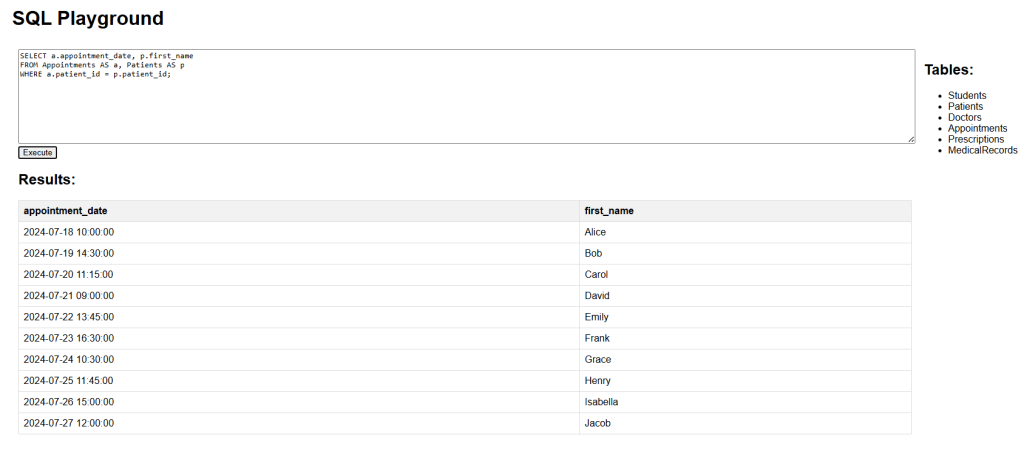Select the 2024-07-23 16:30:00 date cell
Viewport: 1024px width, 455px height.
tap(299, 338)
